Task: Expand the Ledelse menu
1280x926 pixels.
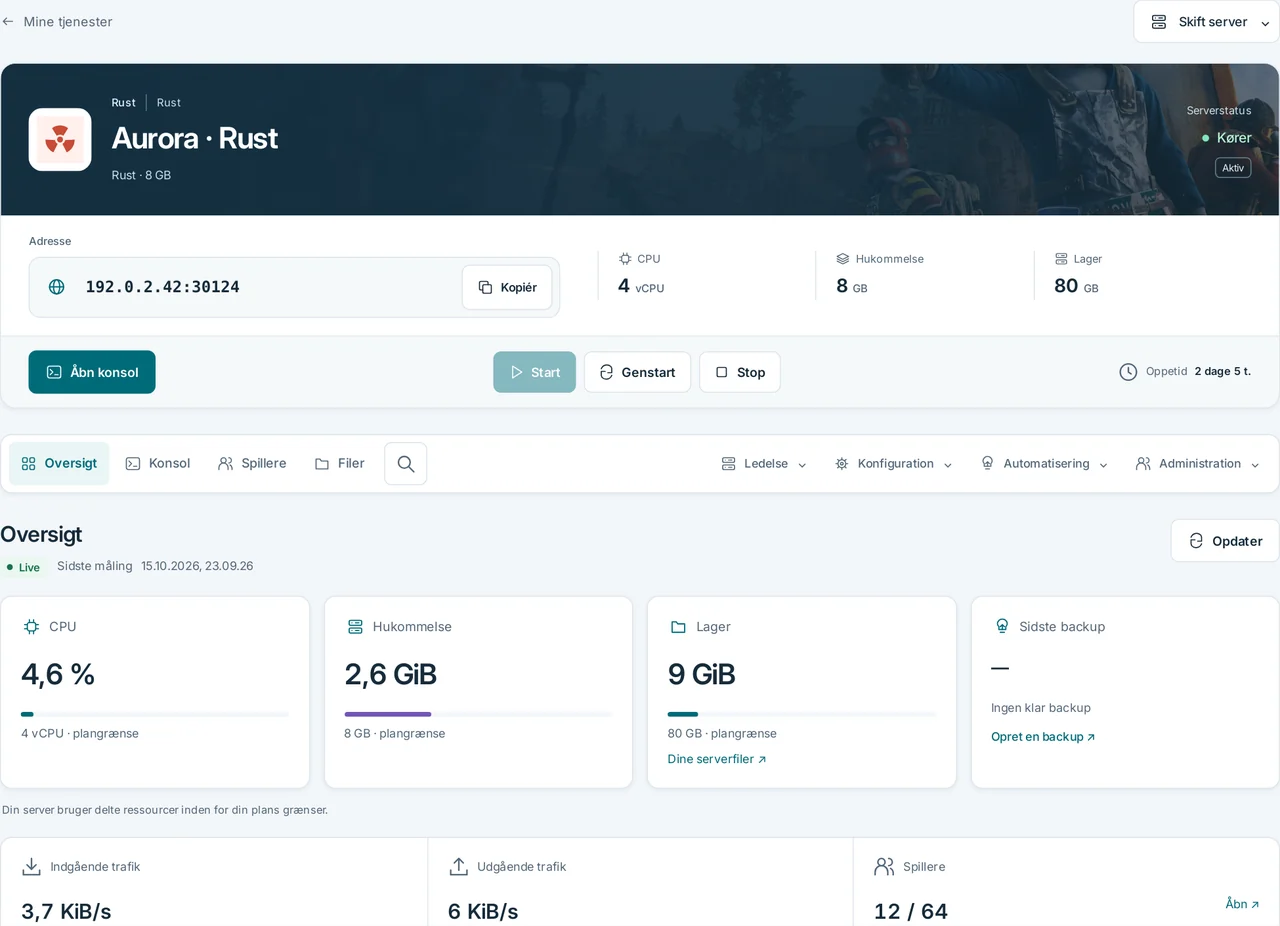Action: 764,464
